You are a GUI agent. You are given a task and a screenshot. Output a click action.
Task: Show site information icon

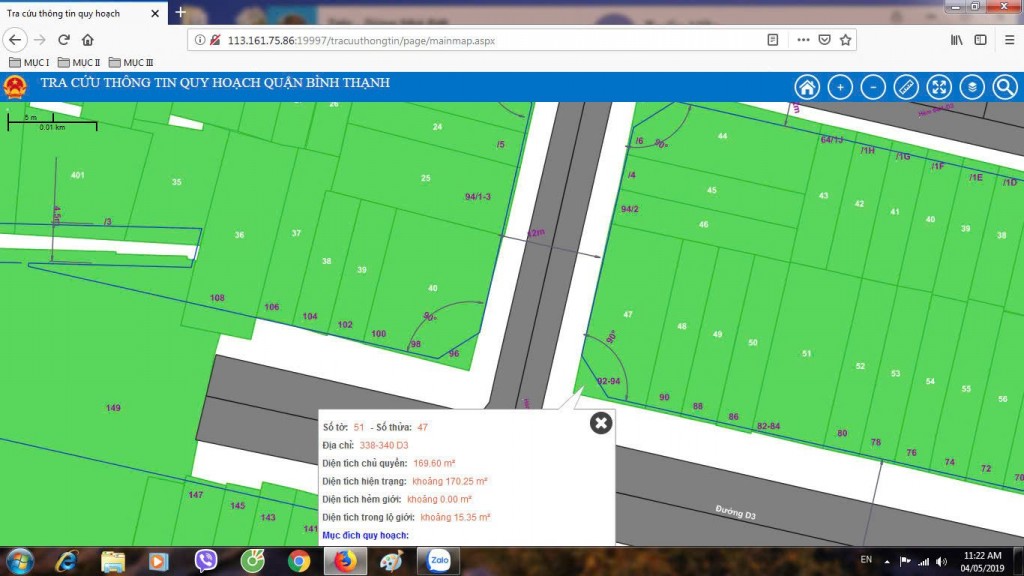coord(200,40)
